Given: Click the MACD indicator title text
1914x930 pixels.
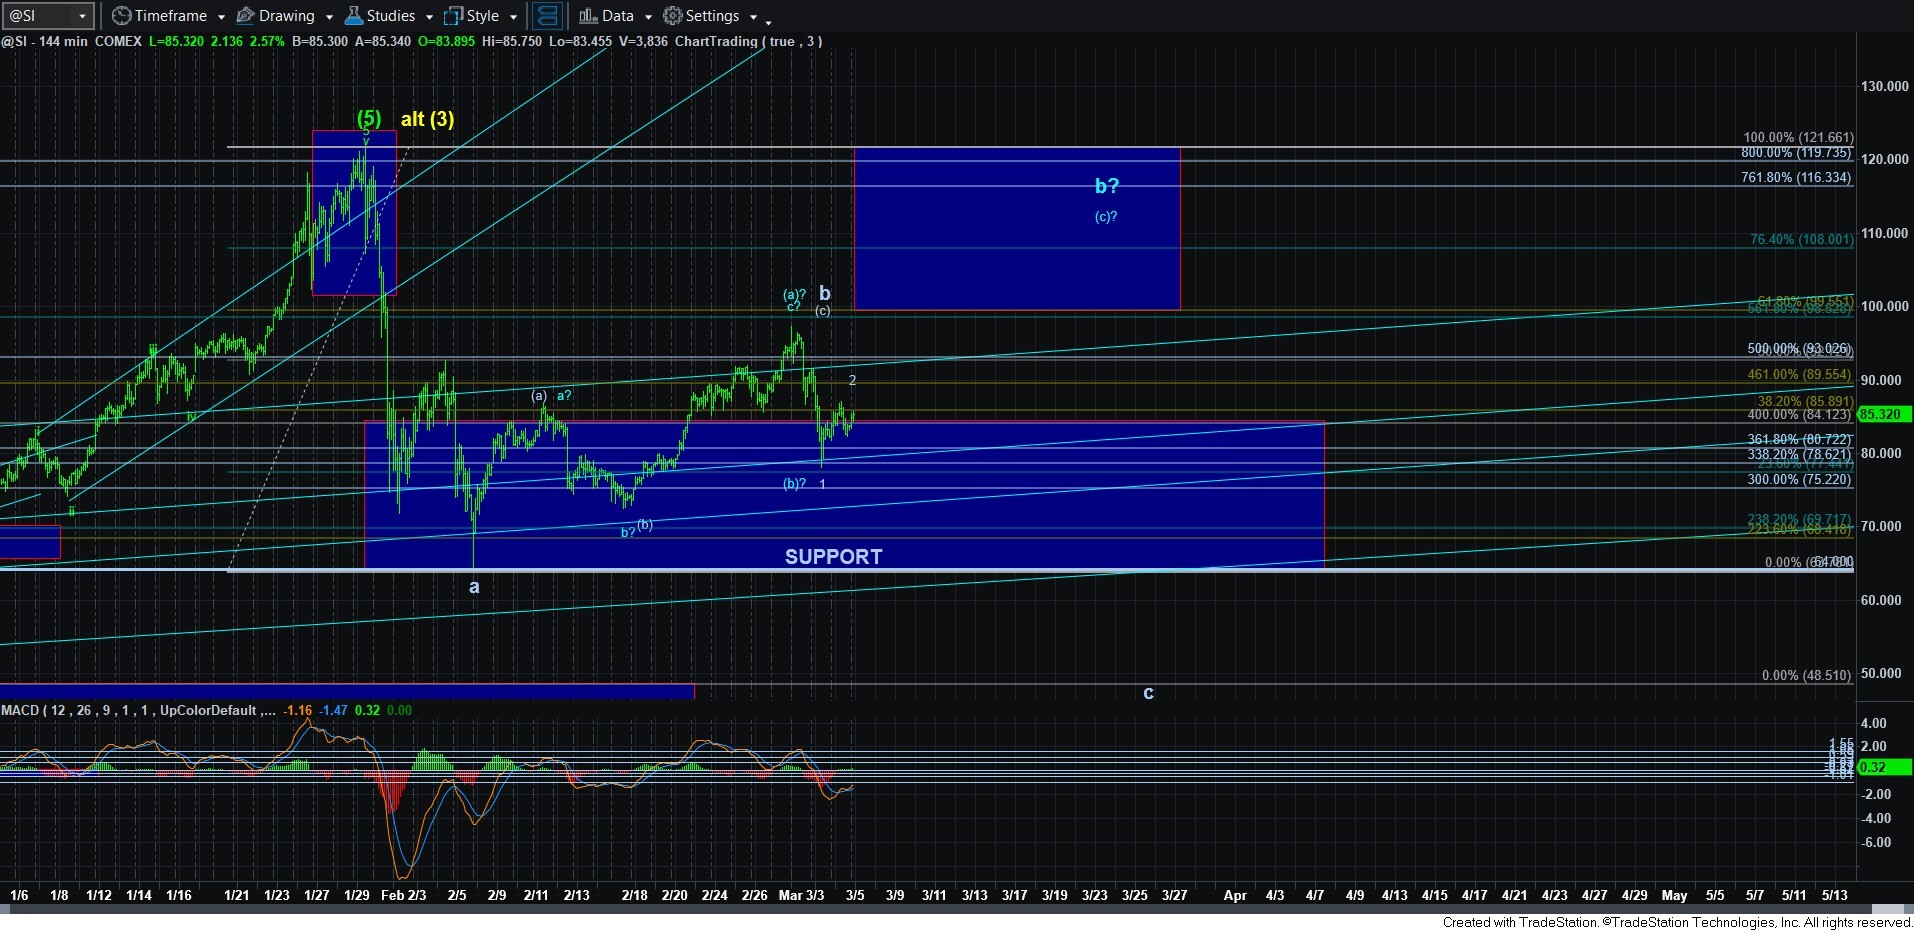Looking at the screenshot, I should [130, 710].
